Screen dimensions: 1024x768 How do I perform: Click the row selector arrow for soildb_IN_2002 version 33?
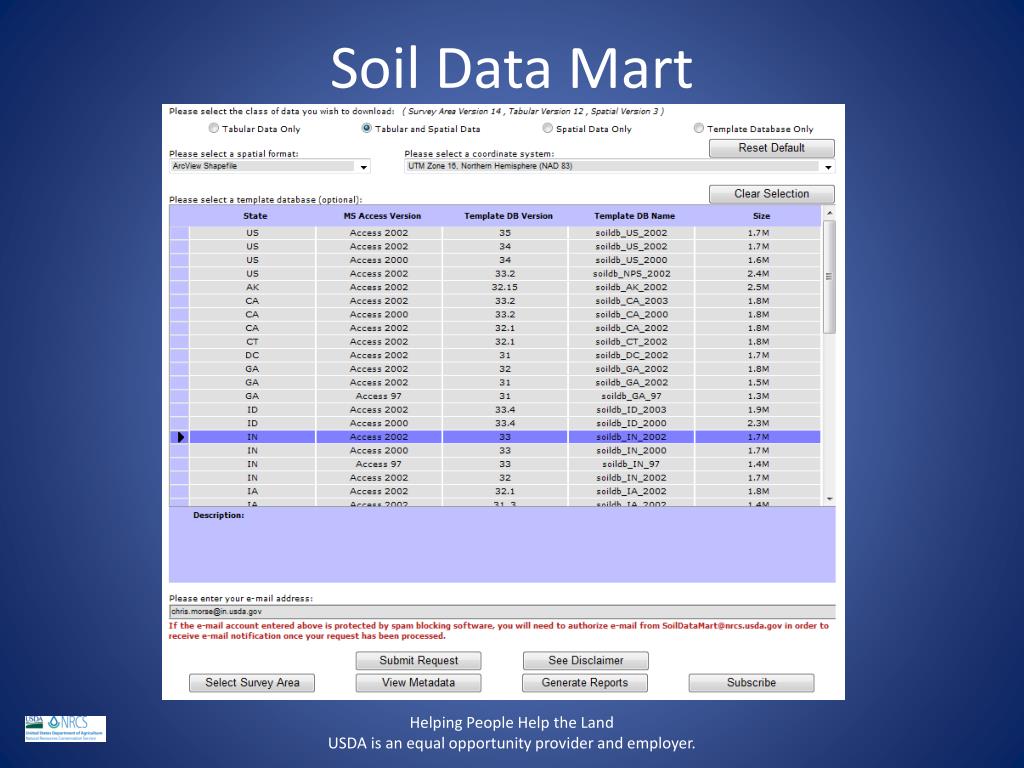click(180, 437)
